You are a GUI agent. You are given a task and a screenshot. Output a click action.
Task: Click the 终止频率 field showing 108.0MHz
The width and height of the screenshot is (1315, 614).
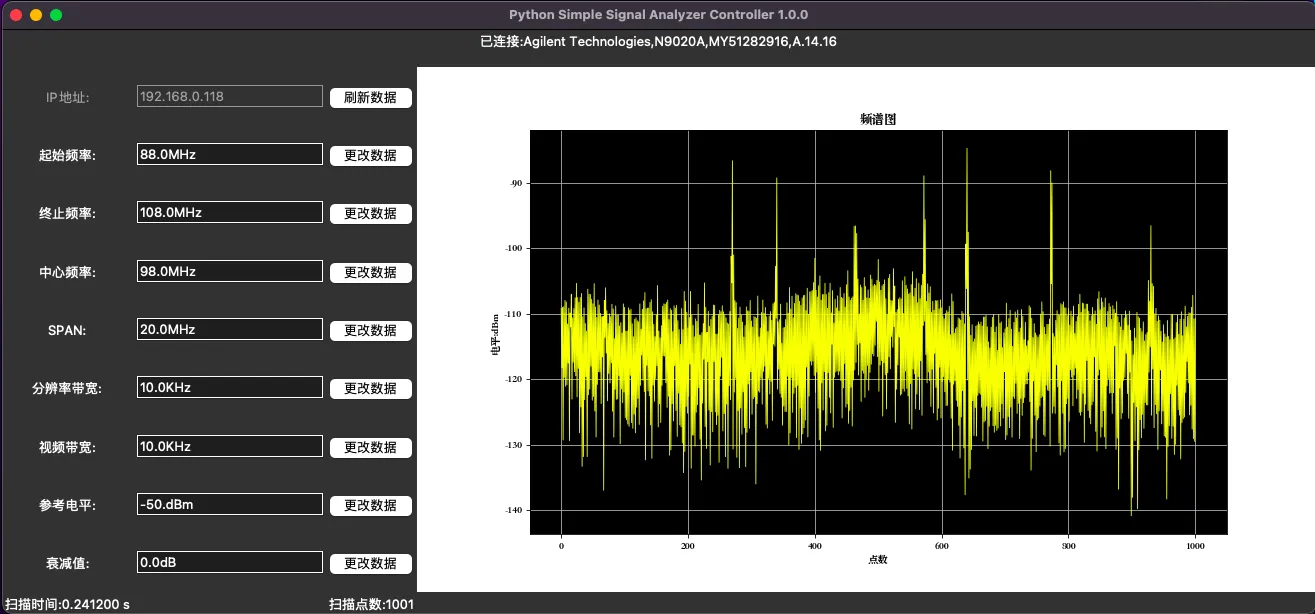click(230, 213)
